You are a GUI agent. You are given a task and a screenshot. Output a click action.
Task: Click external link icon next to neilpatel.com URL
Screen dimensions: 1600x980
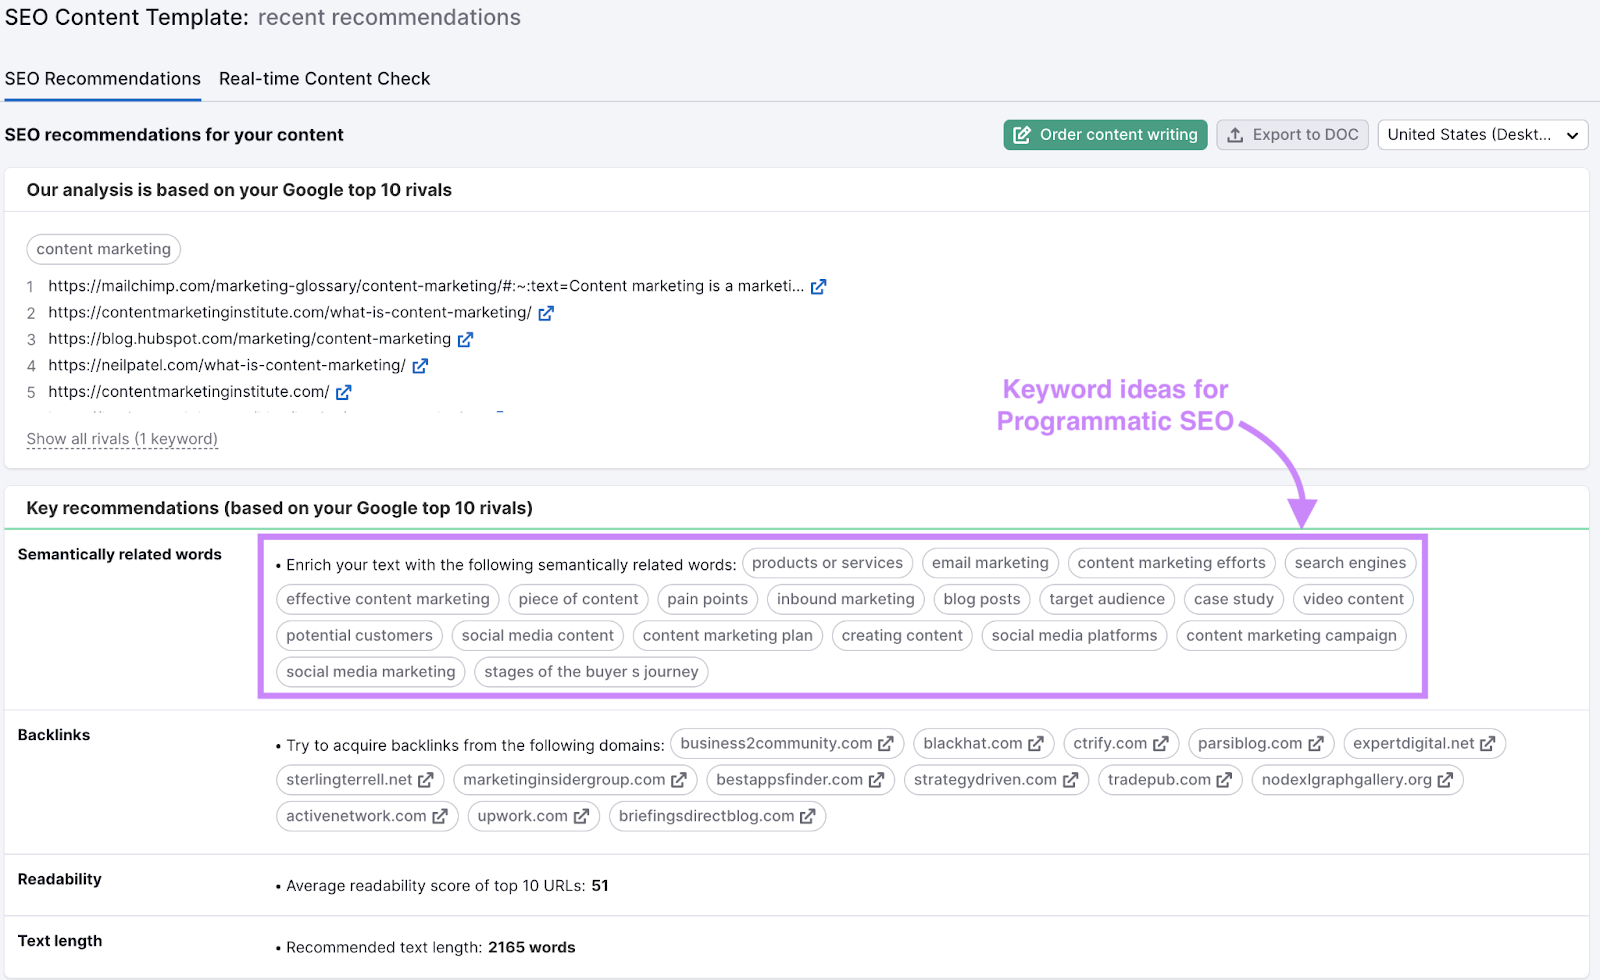coord(420,366)
